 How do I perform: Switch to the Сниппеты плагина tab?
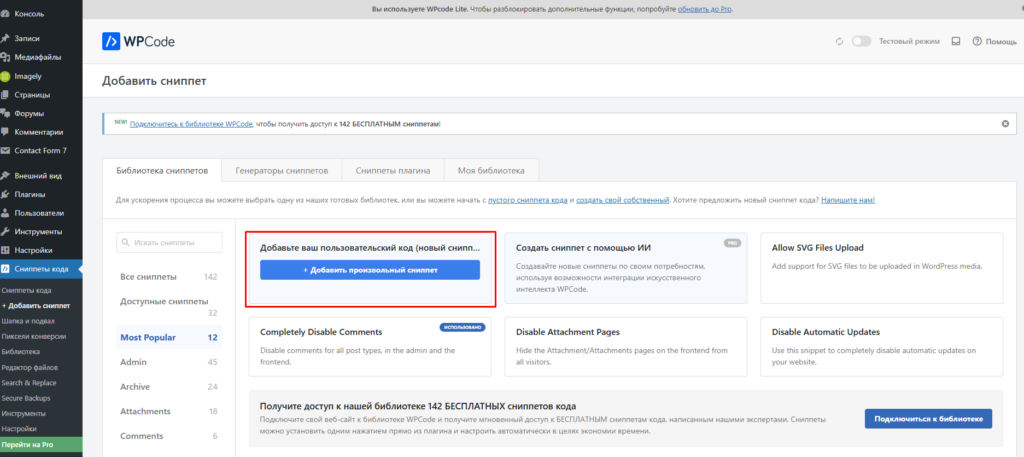(x=392, y=171)
